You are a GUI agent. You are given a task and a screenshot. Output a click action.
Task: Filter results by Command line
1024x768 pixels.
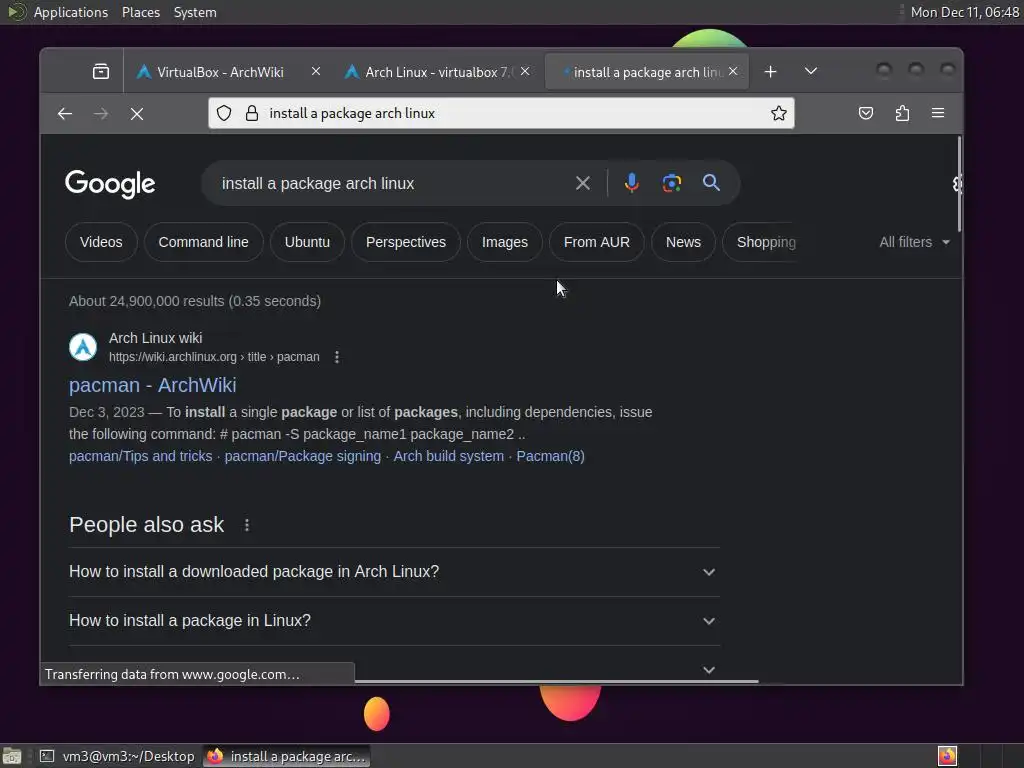click(204, 242)
